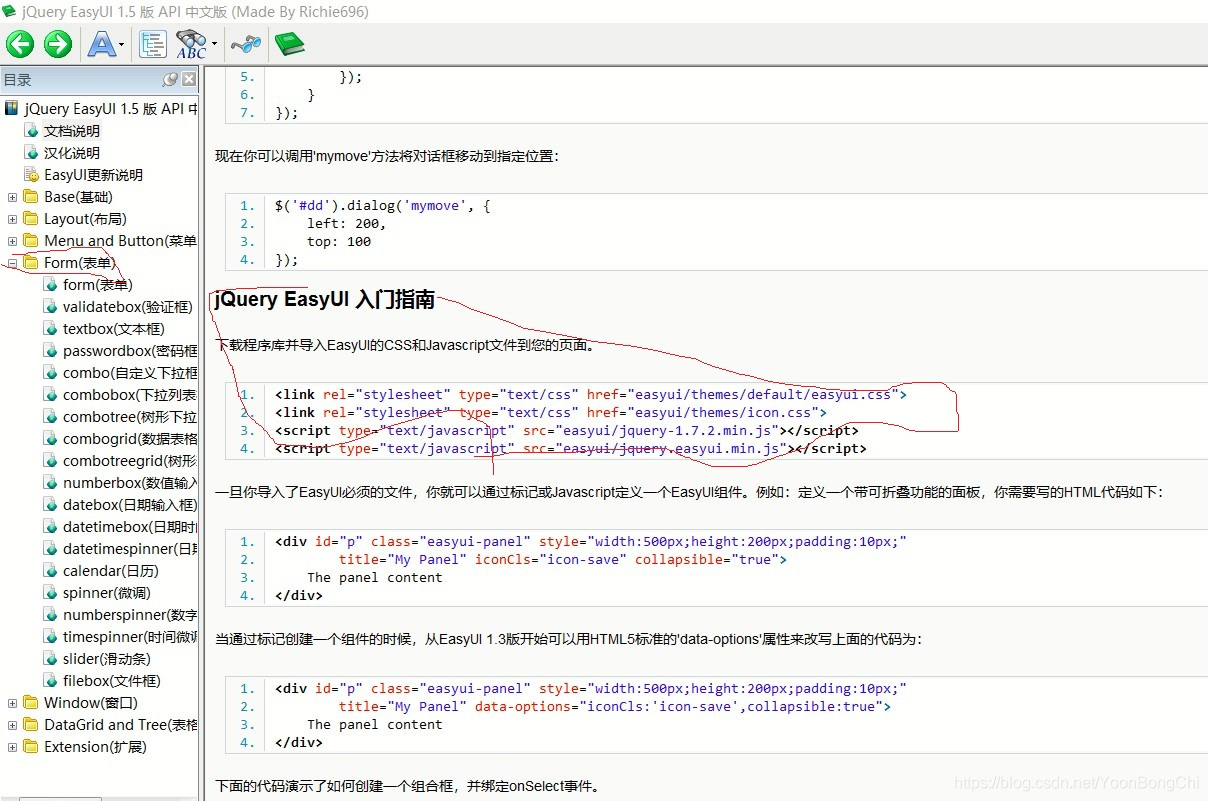1208x801 pixels.
Task: Click the 'left: 200,' code line
Action: click(346, 224)
